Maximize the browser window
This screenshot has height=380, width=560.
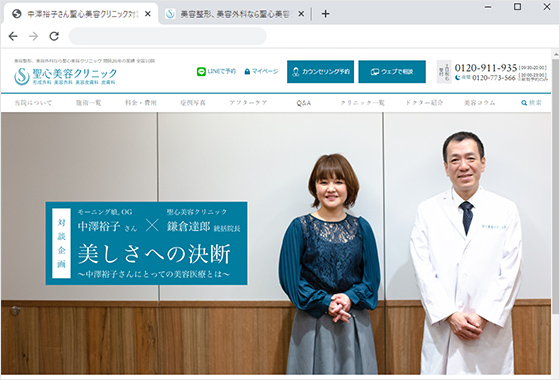(517, 7)
